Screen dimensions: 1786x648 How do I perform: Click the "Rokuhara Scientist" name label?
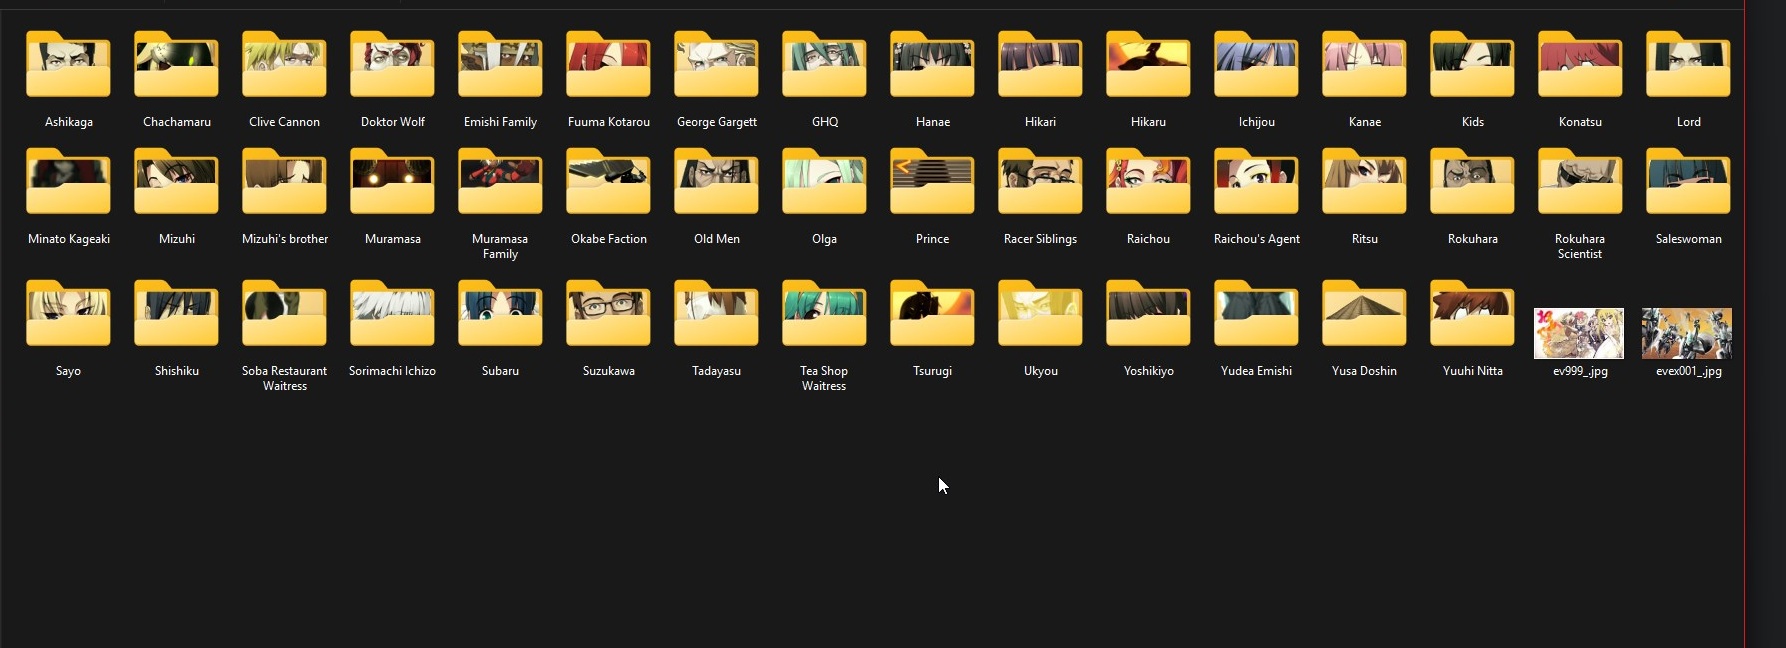1580,246
